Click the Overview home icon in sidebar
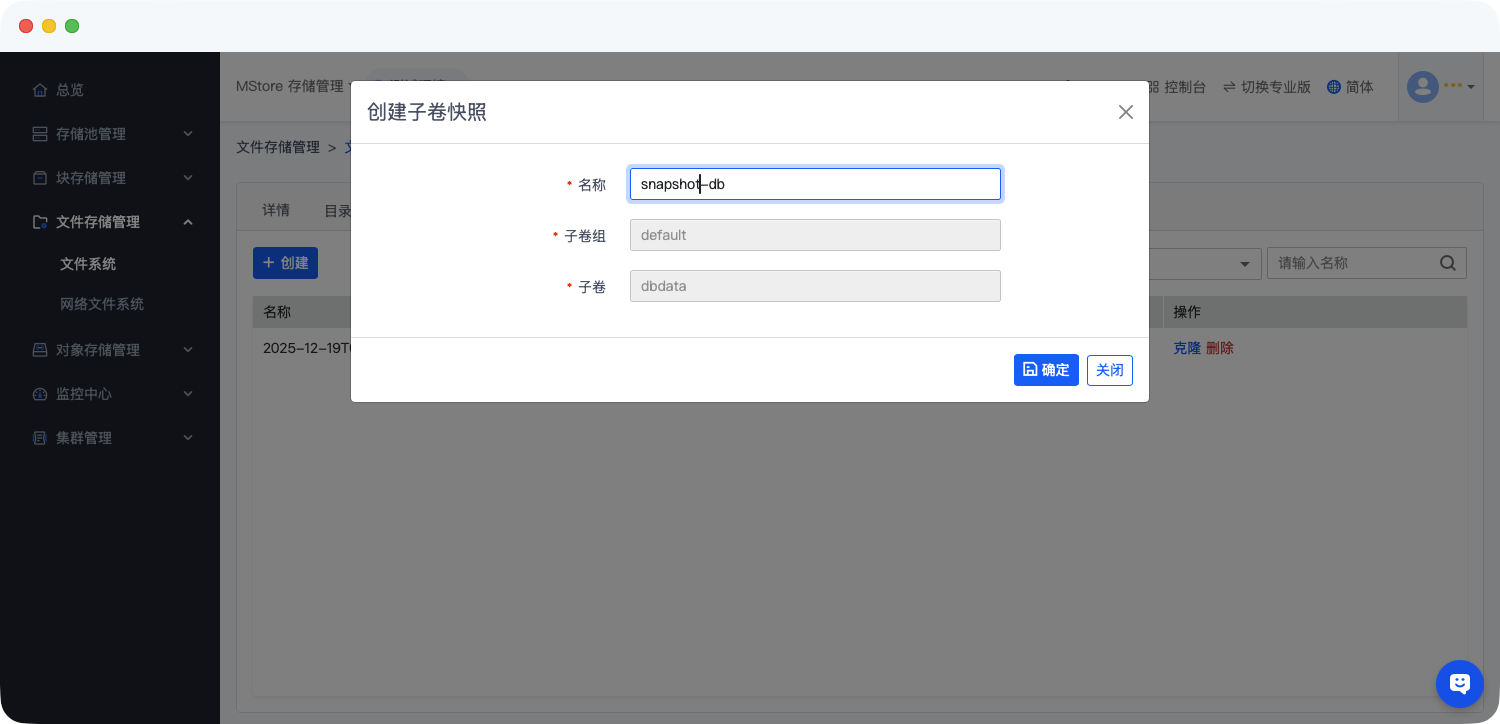1500x724 pixels. 40,90
